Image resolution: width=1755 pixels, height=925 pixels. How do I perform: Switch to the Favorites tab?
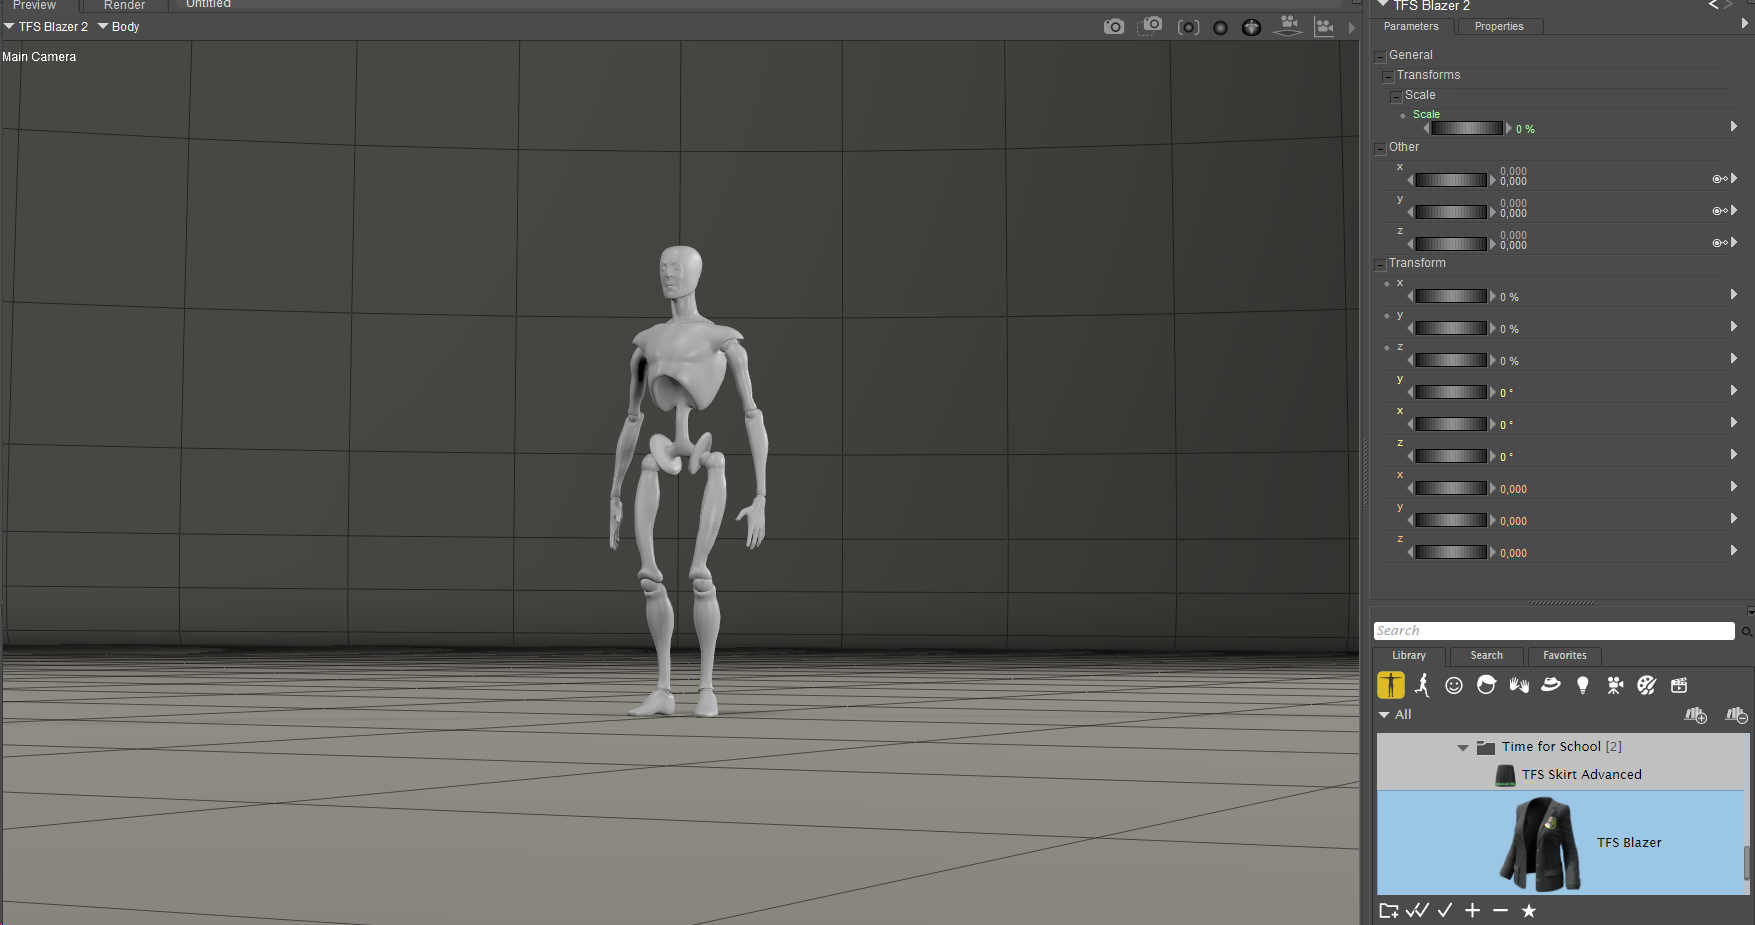click(1564, 656)
